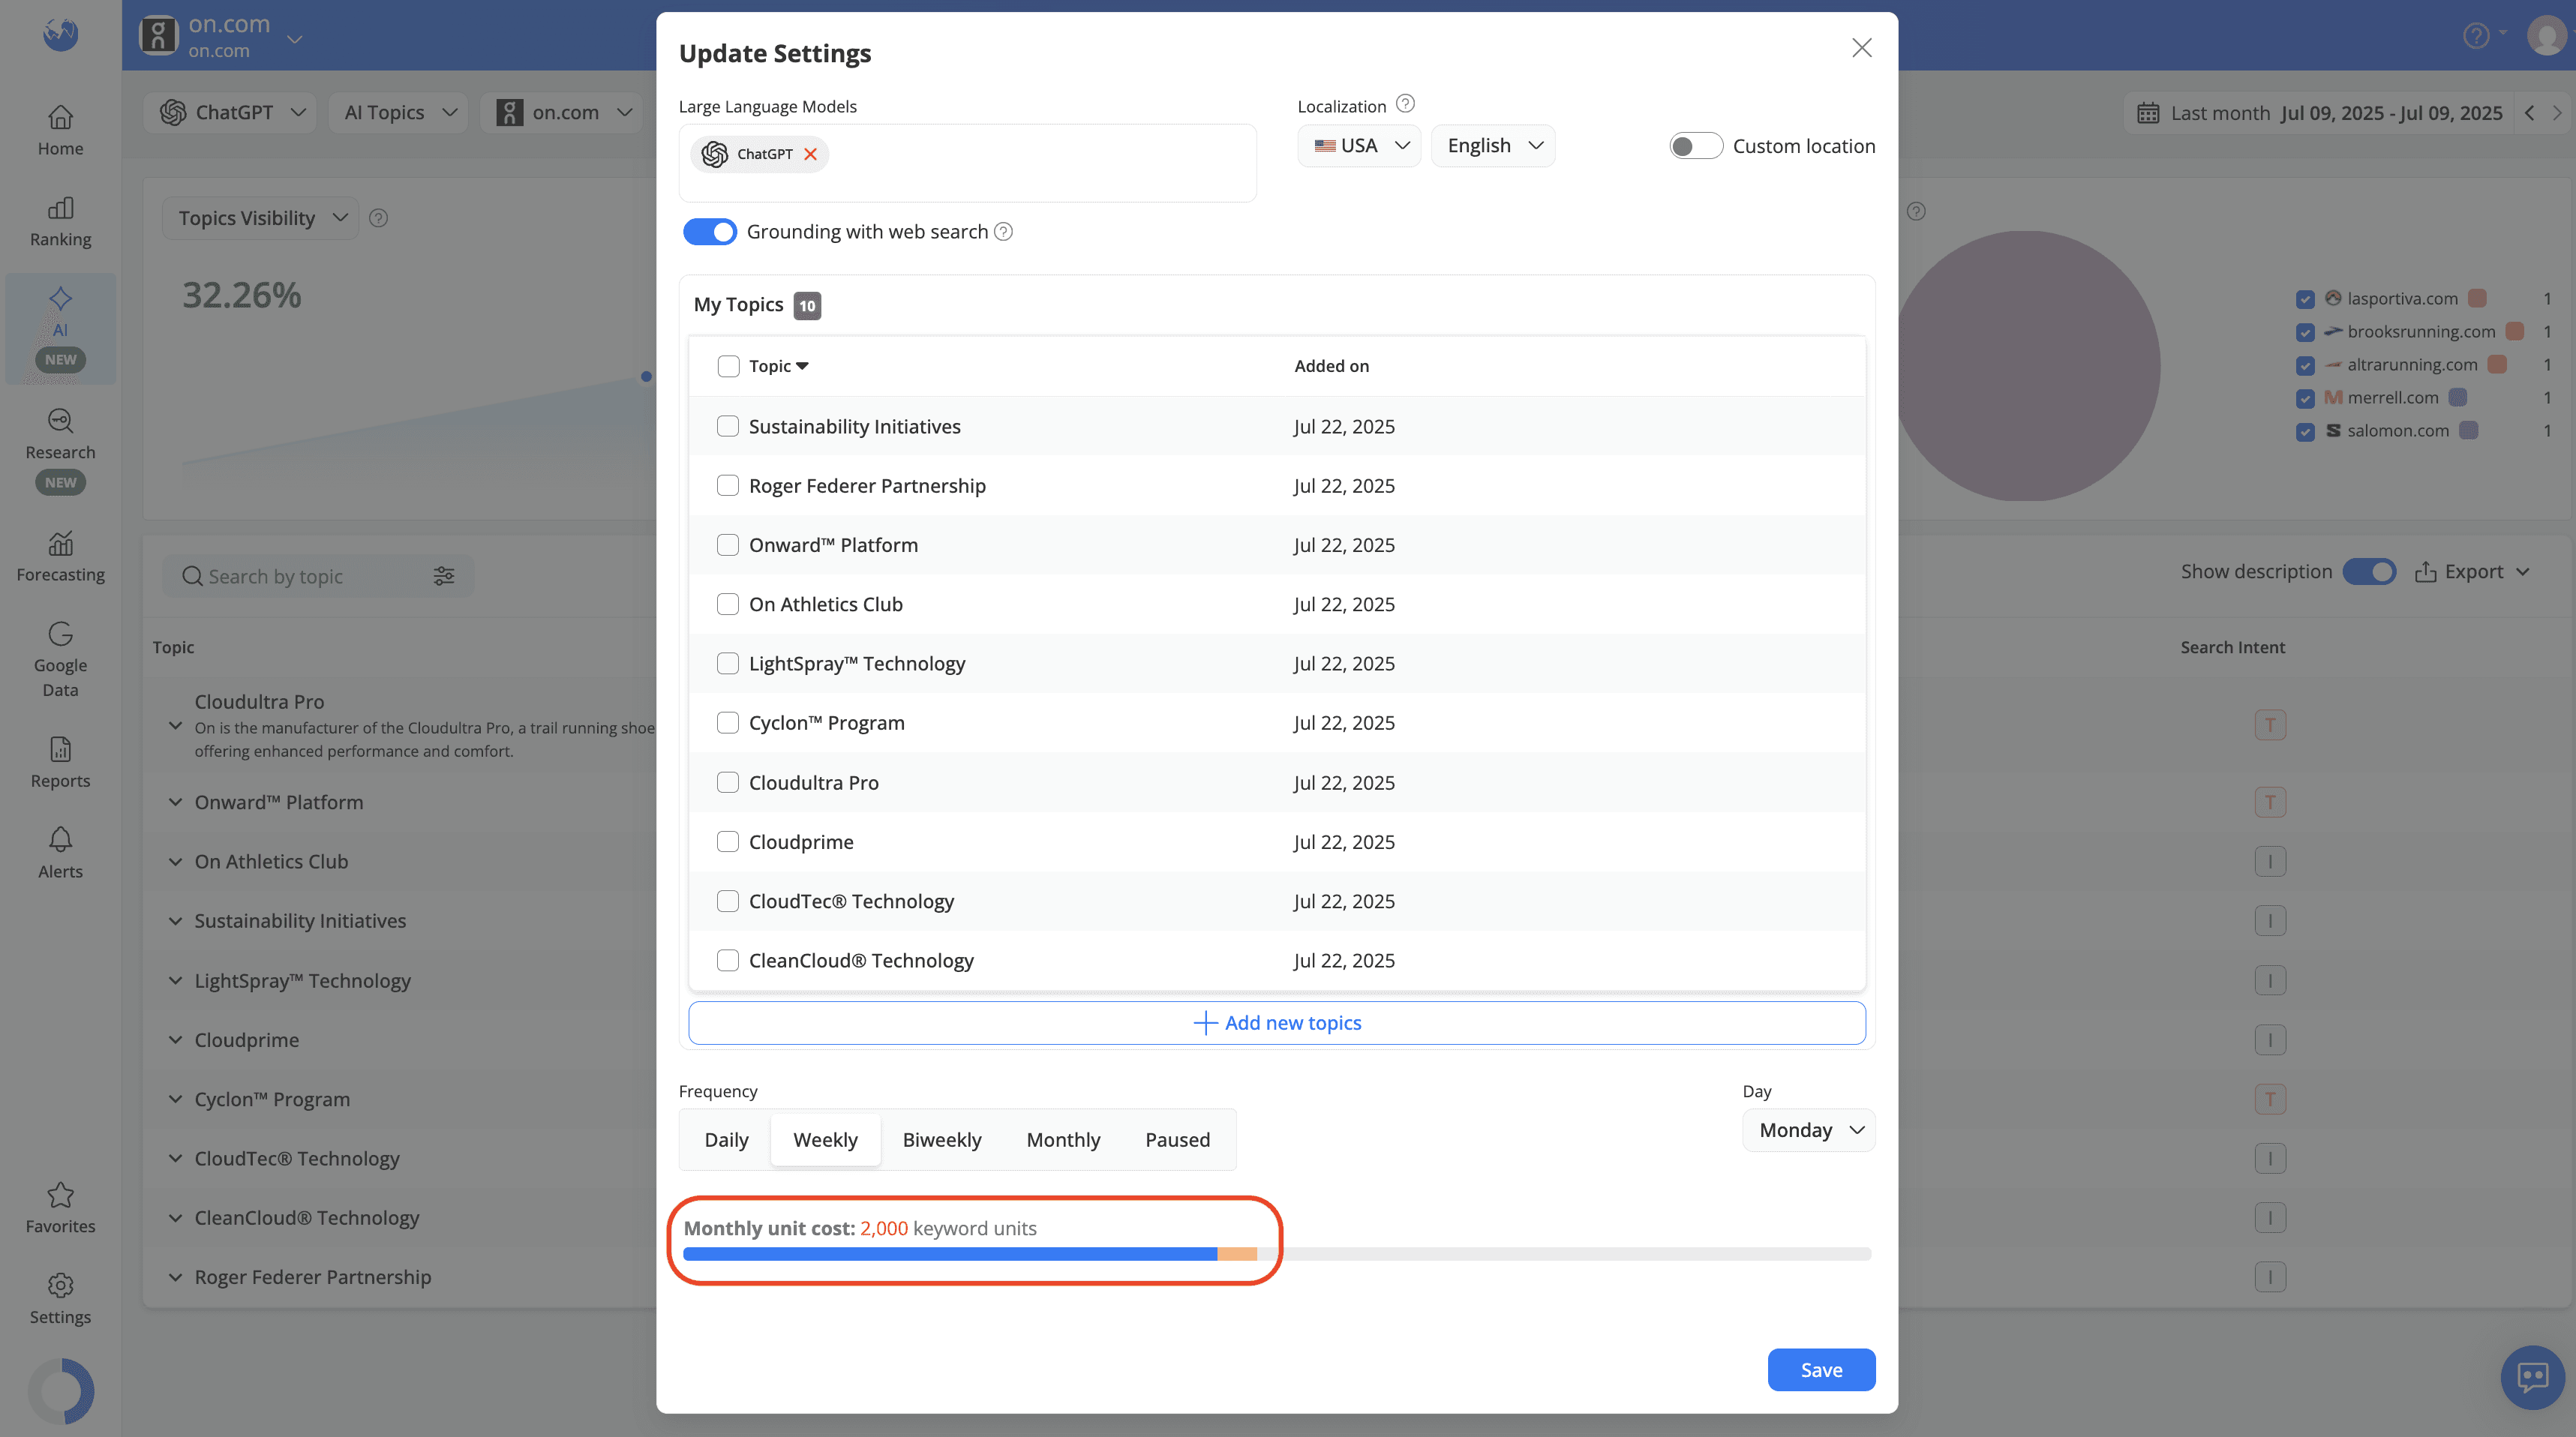Viewport: 2576px width, 1437px height.
Task: Click the help question mark icon
Action: click(x=2477, y=36)
